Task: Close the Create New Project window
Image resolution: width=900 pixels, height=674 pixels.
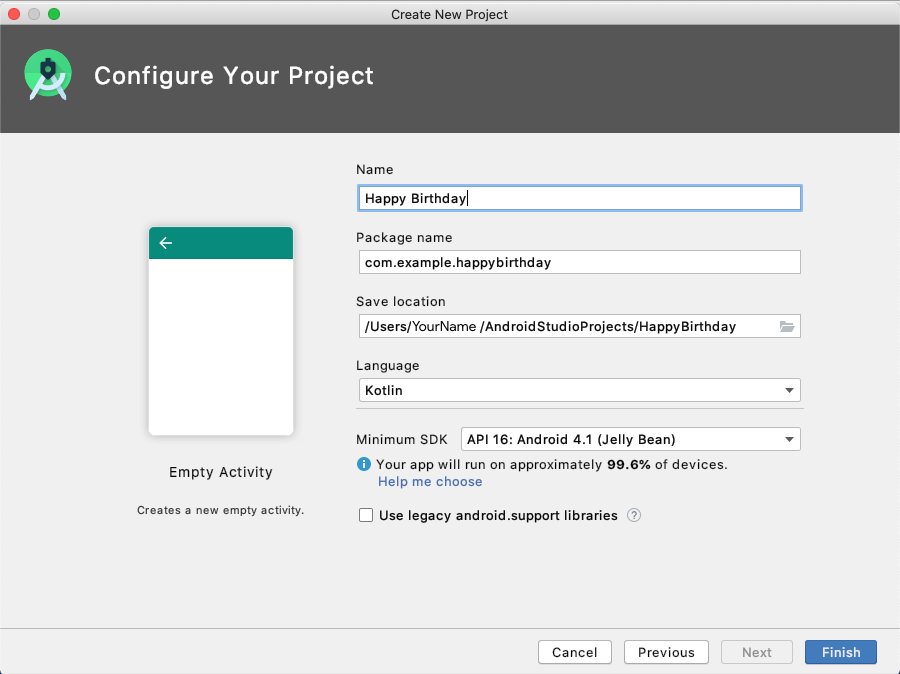Action: pos(14,14)
